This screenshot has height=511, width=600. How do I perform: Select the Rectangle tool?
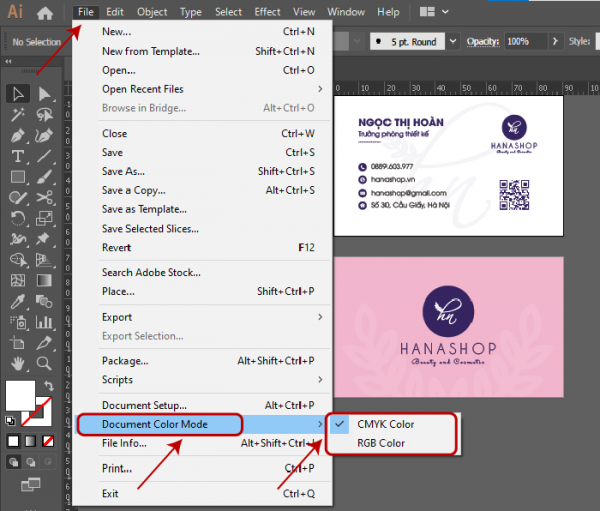(18, 177)
